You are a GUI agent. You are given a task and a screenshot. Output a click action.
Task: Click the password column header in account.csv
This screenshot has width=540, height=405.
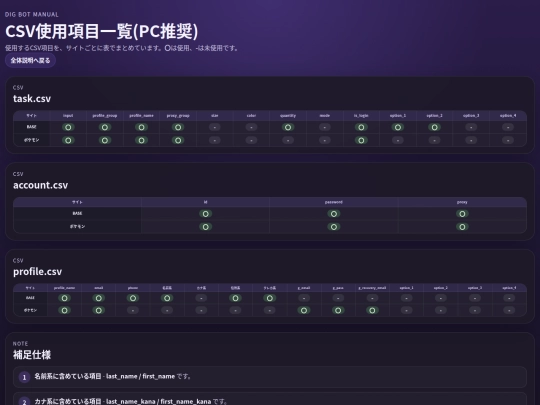(x=334, y=202)
